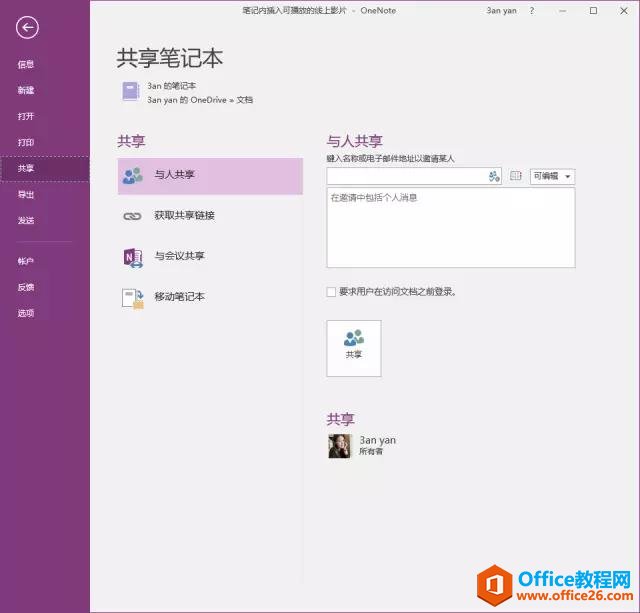This screenshot has width=640, height=613.
Task: Open 选项 settings from sidebar
Action: [x=26, y=313]
